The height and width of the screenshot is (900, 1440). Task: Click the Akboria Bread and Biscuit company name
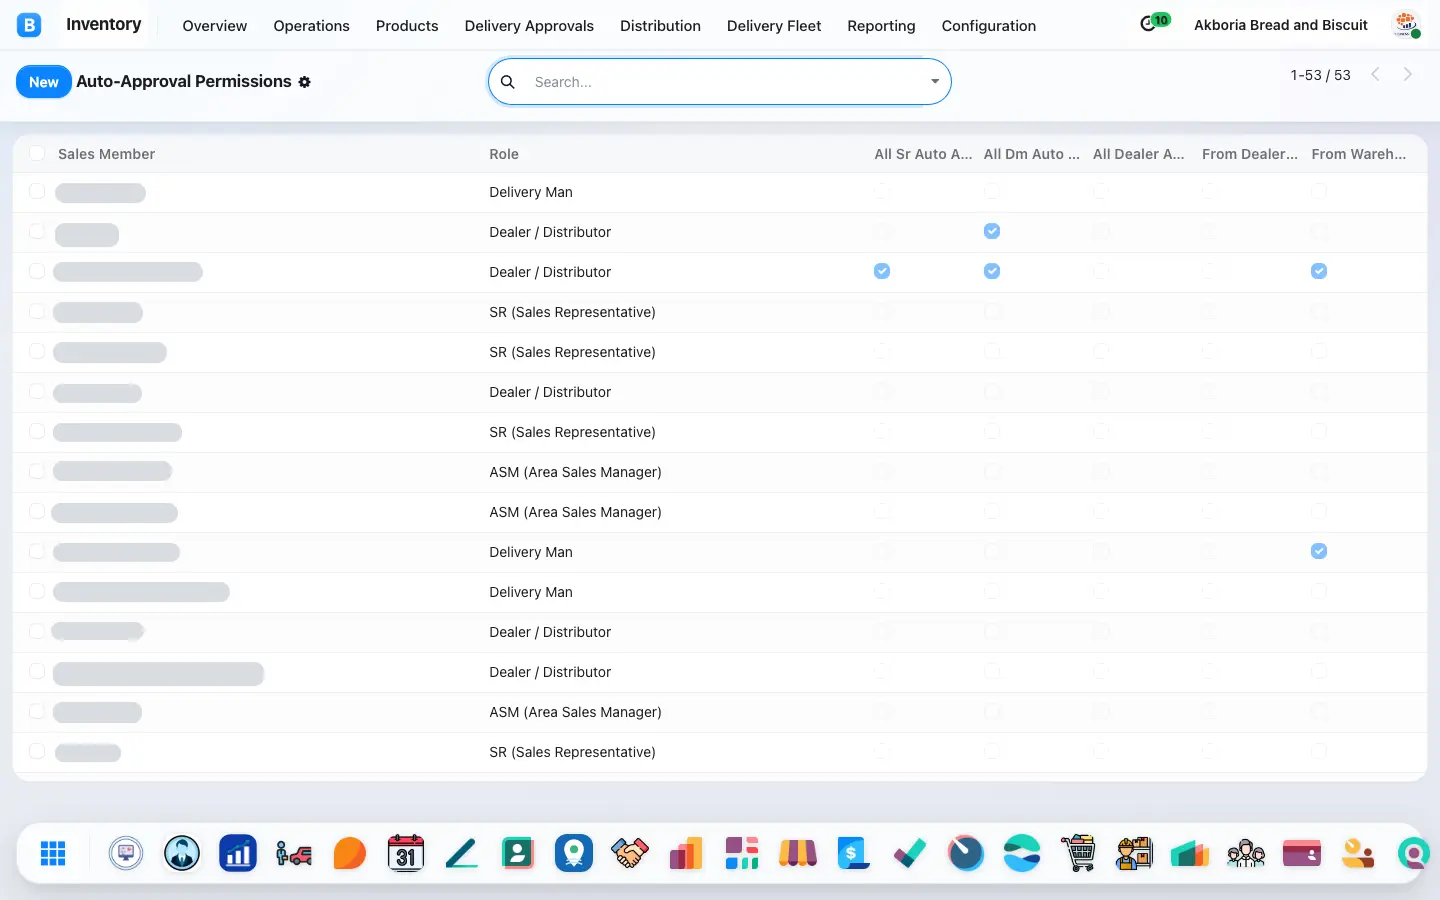pyautogui.click(x=1281, y=25)
